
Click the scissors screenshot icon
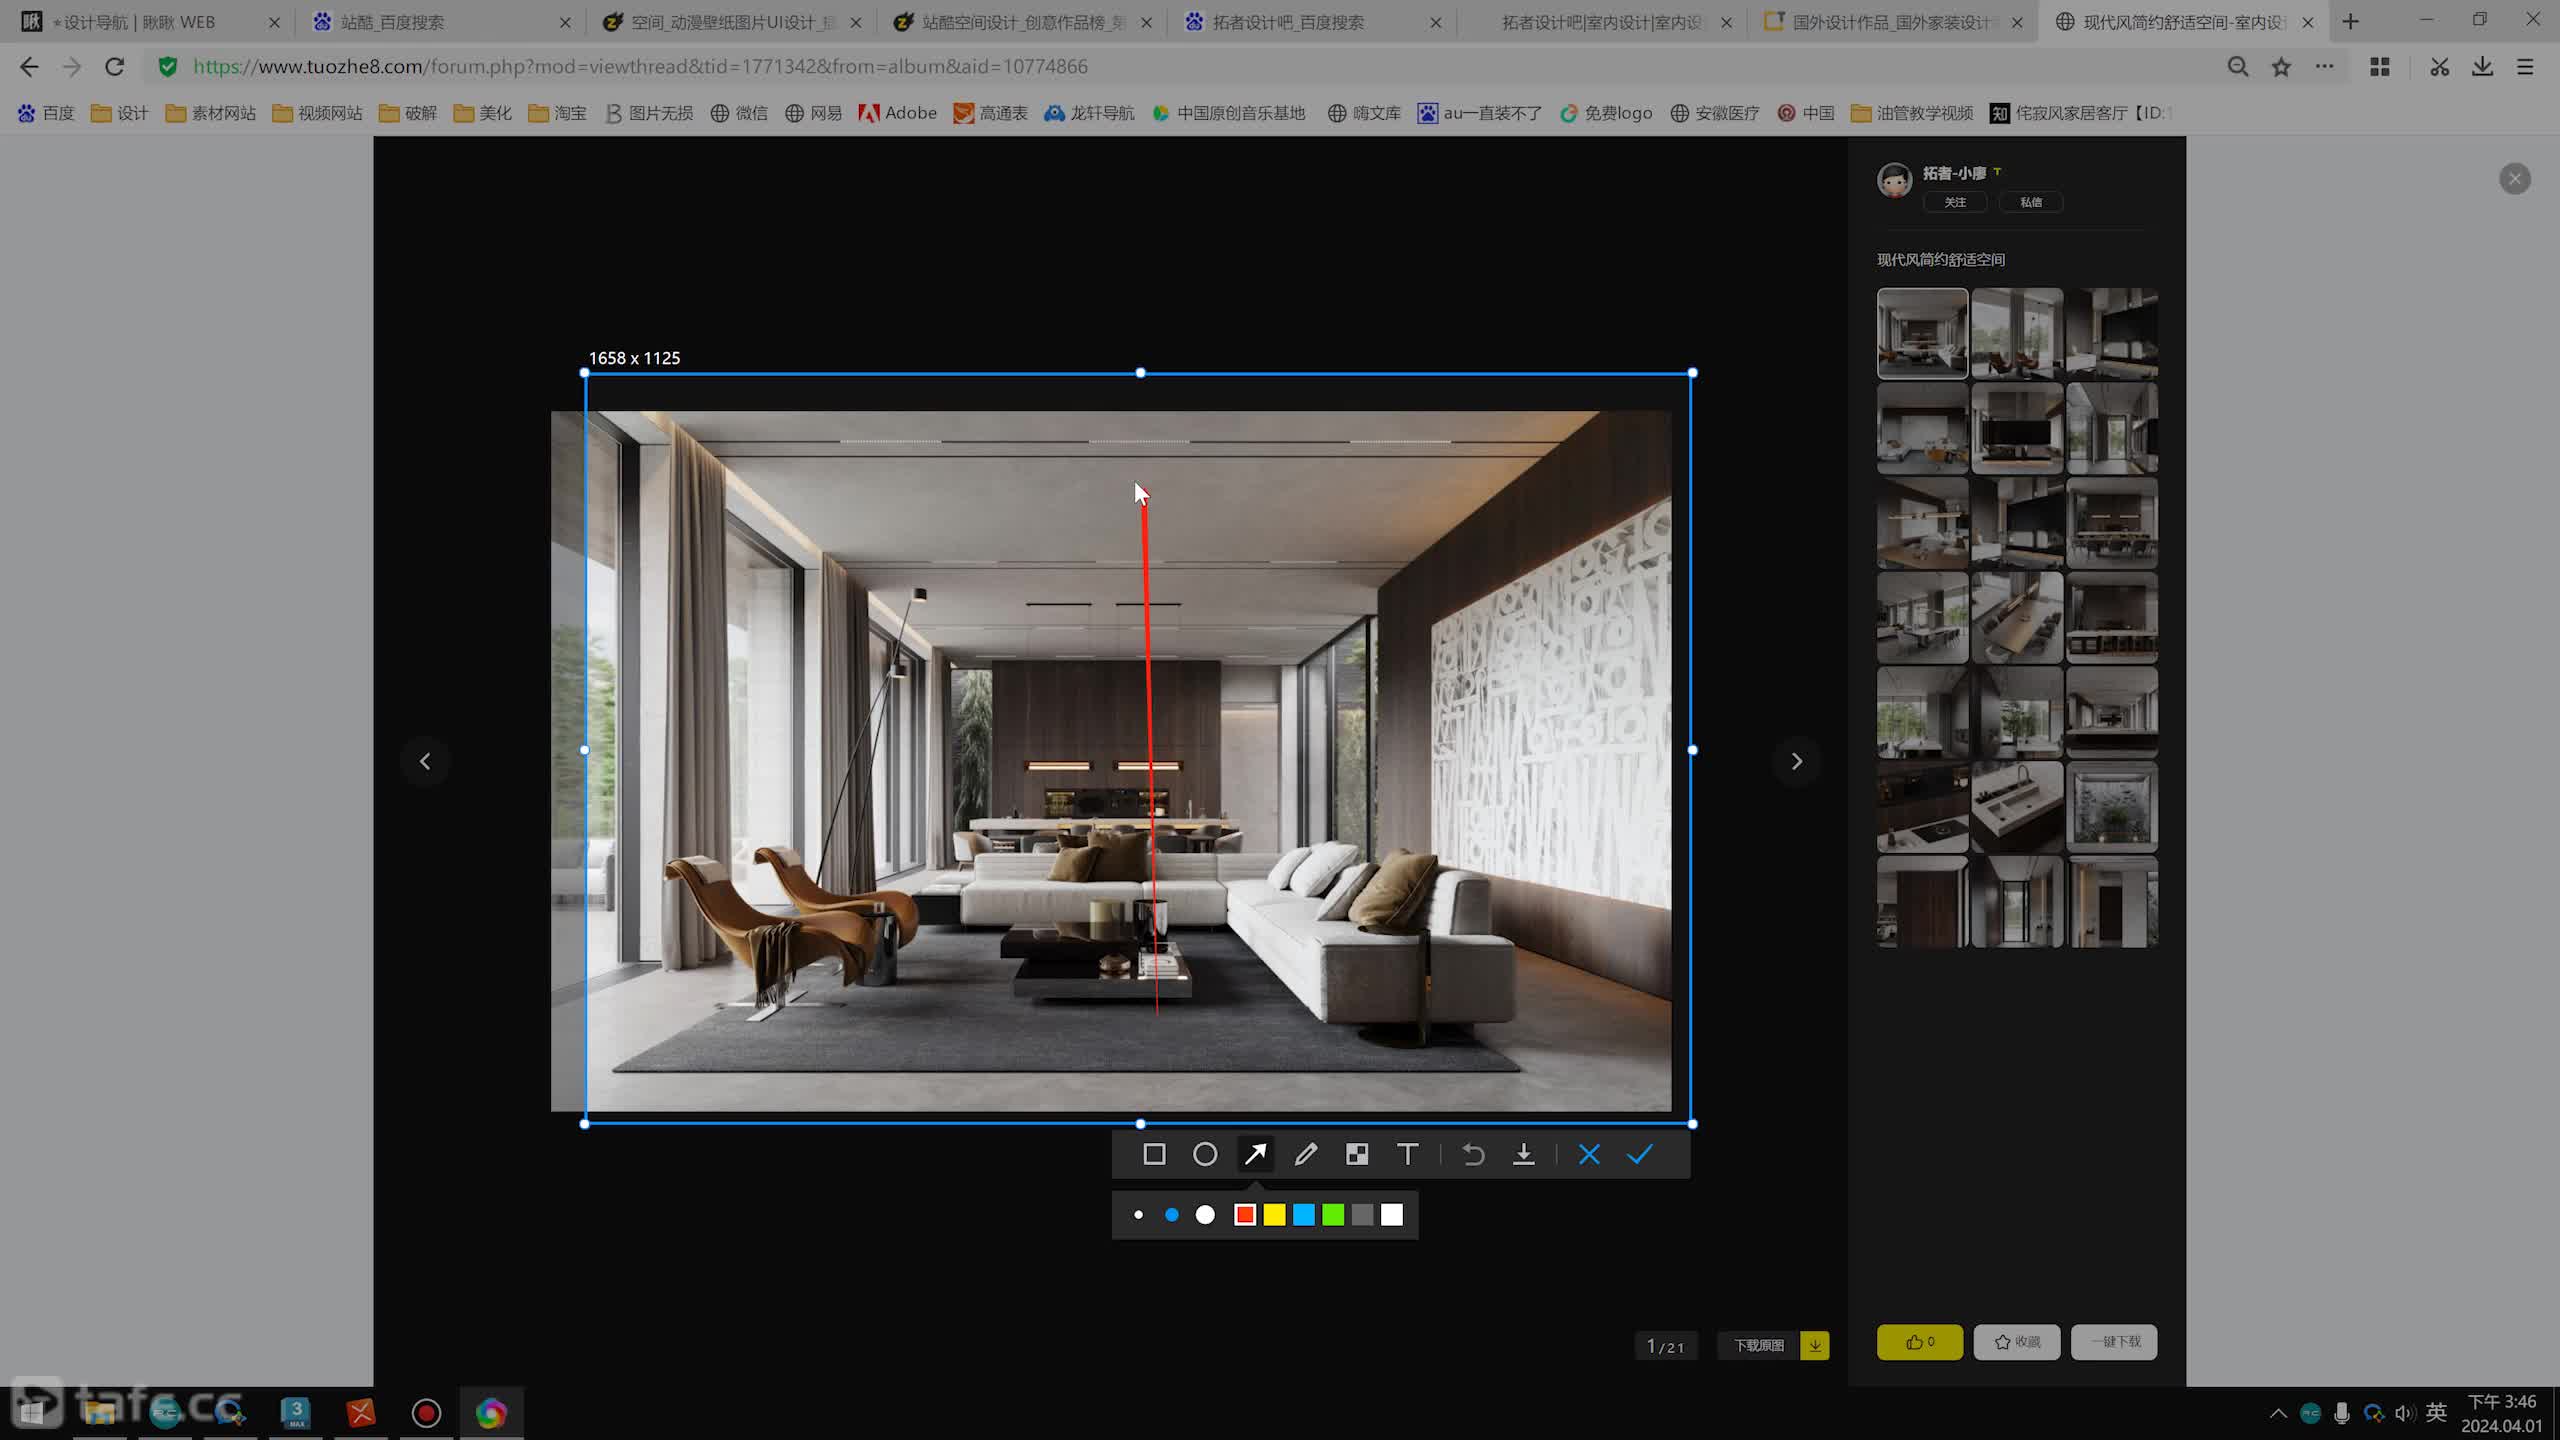pos(2440,67)
